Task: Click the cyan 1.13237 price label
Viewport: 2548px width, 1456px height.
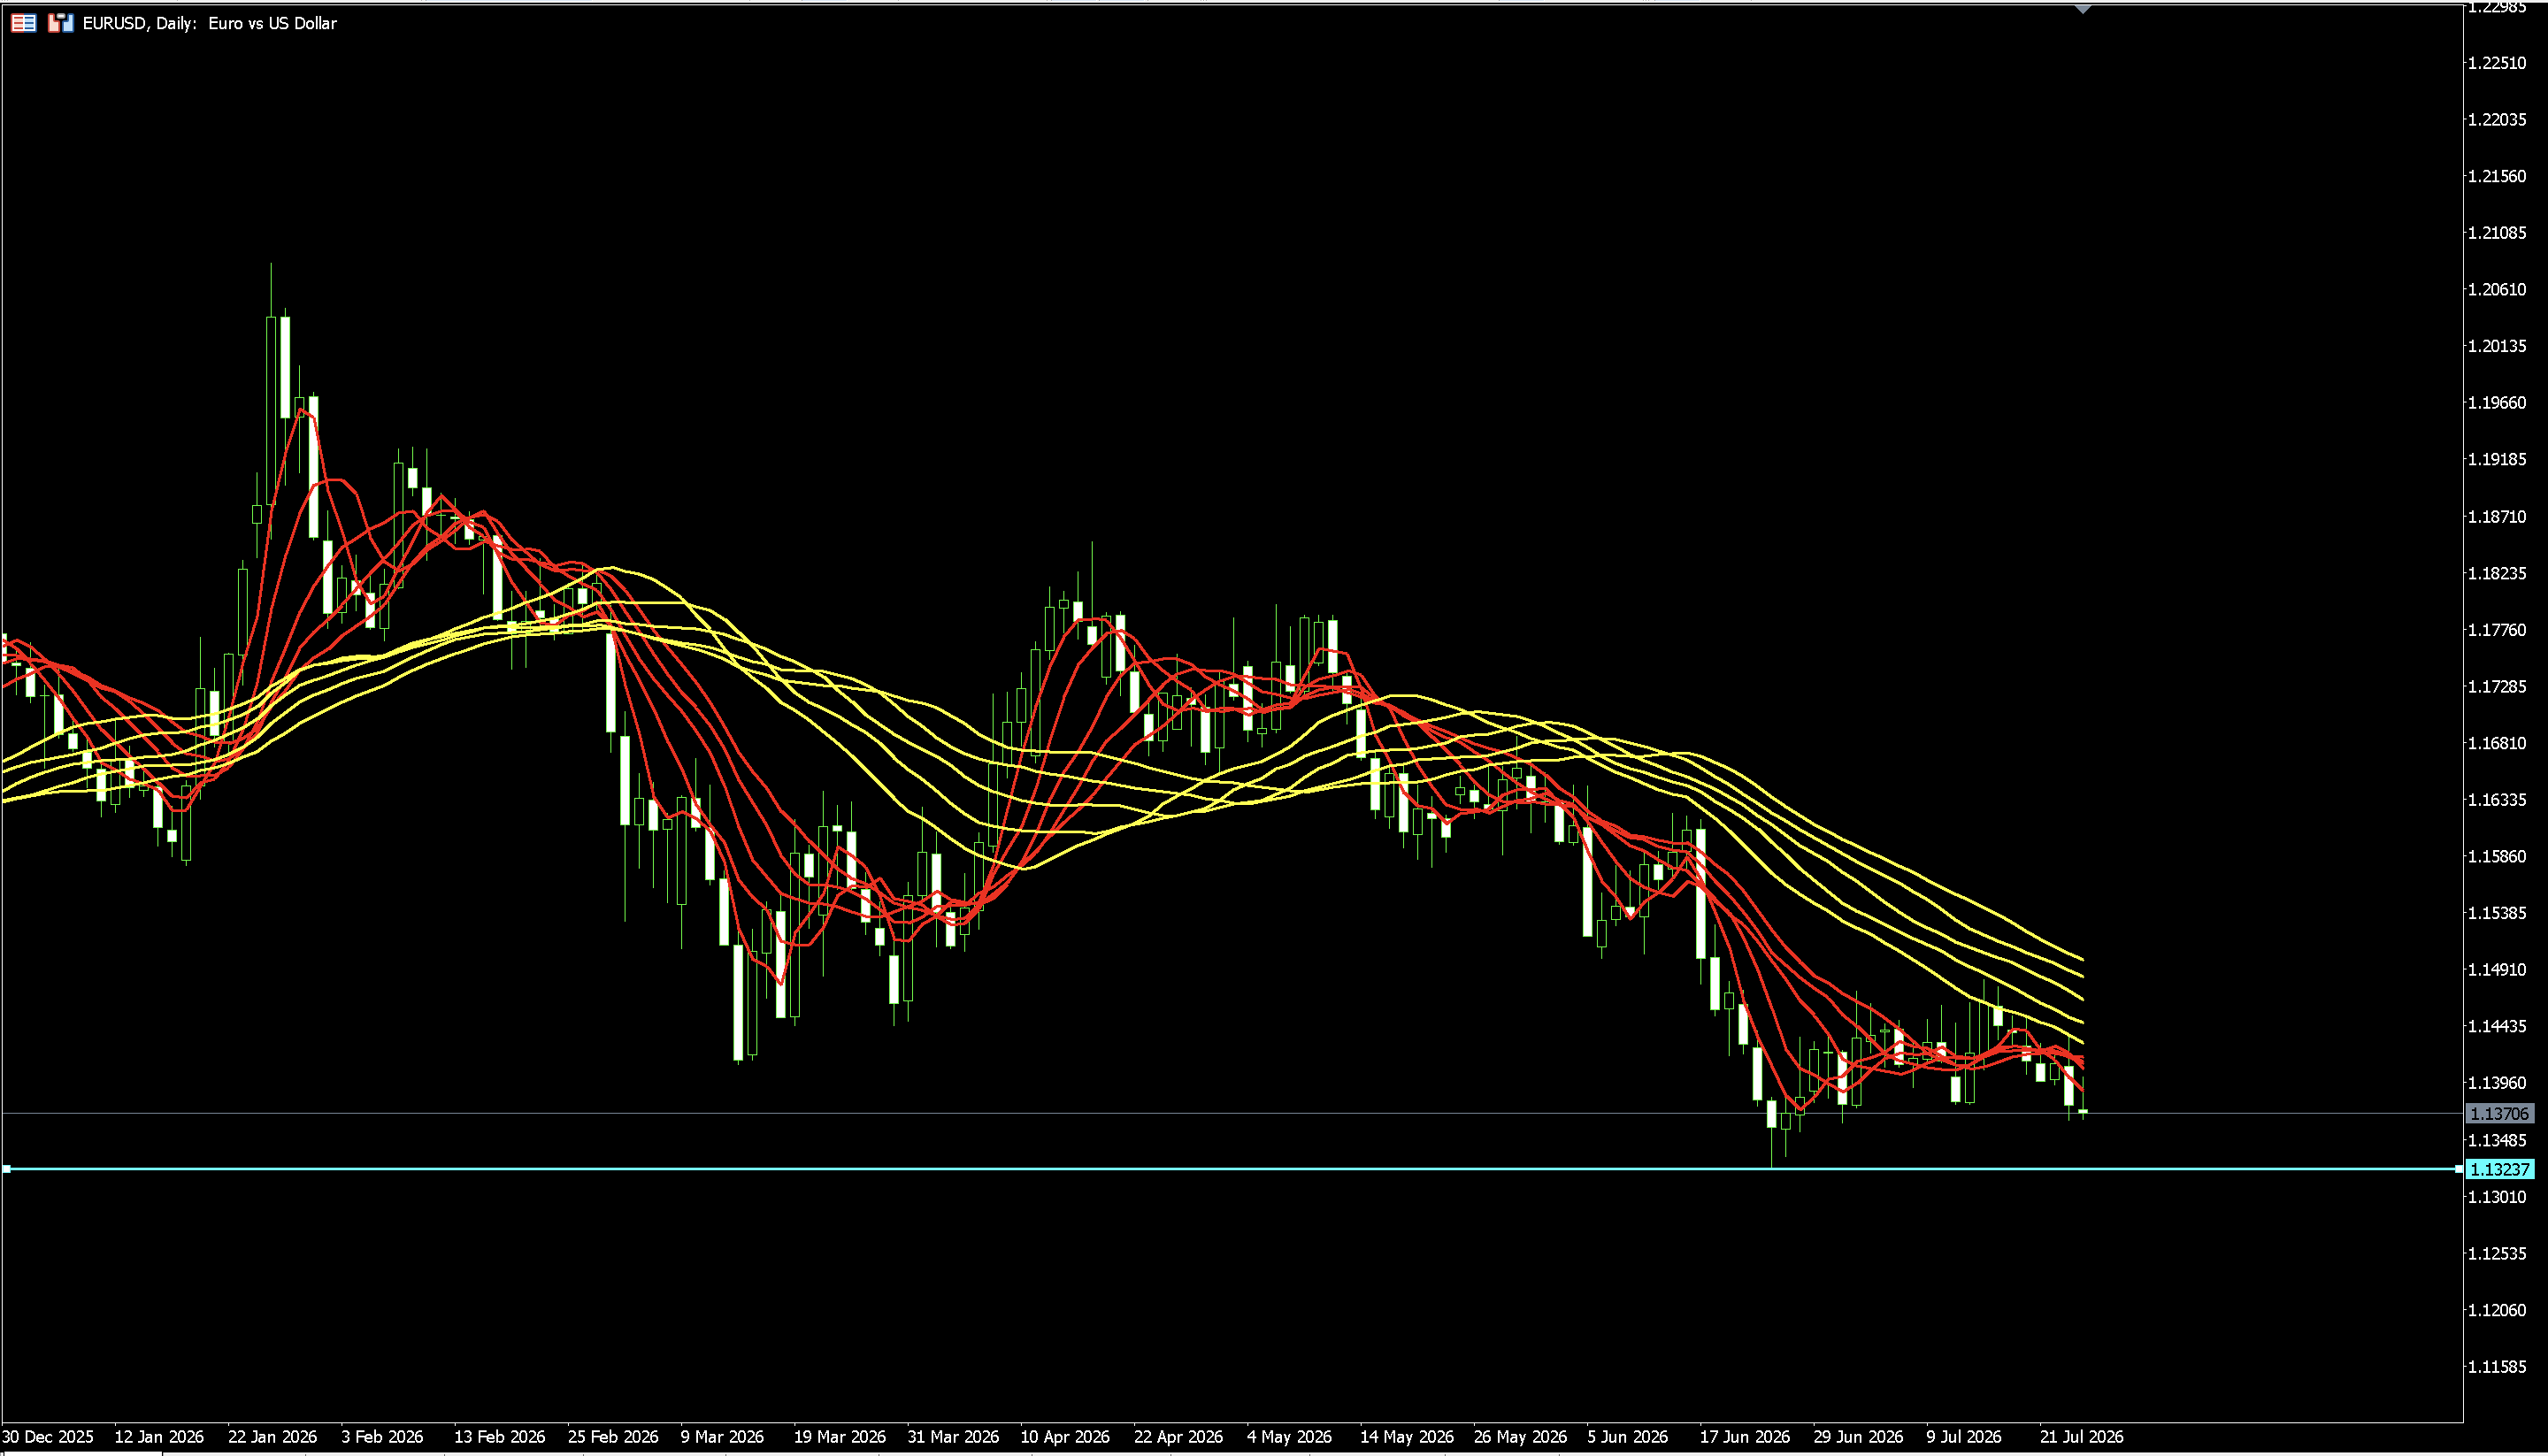Action: [2499, 1169]
